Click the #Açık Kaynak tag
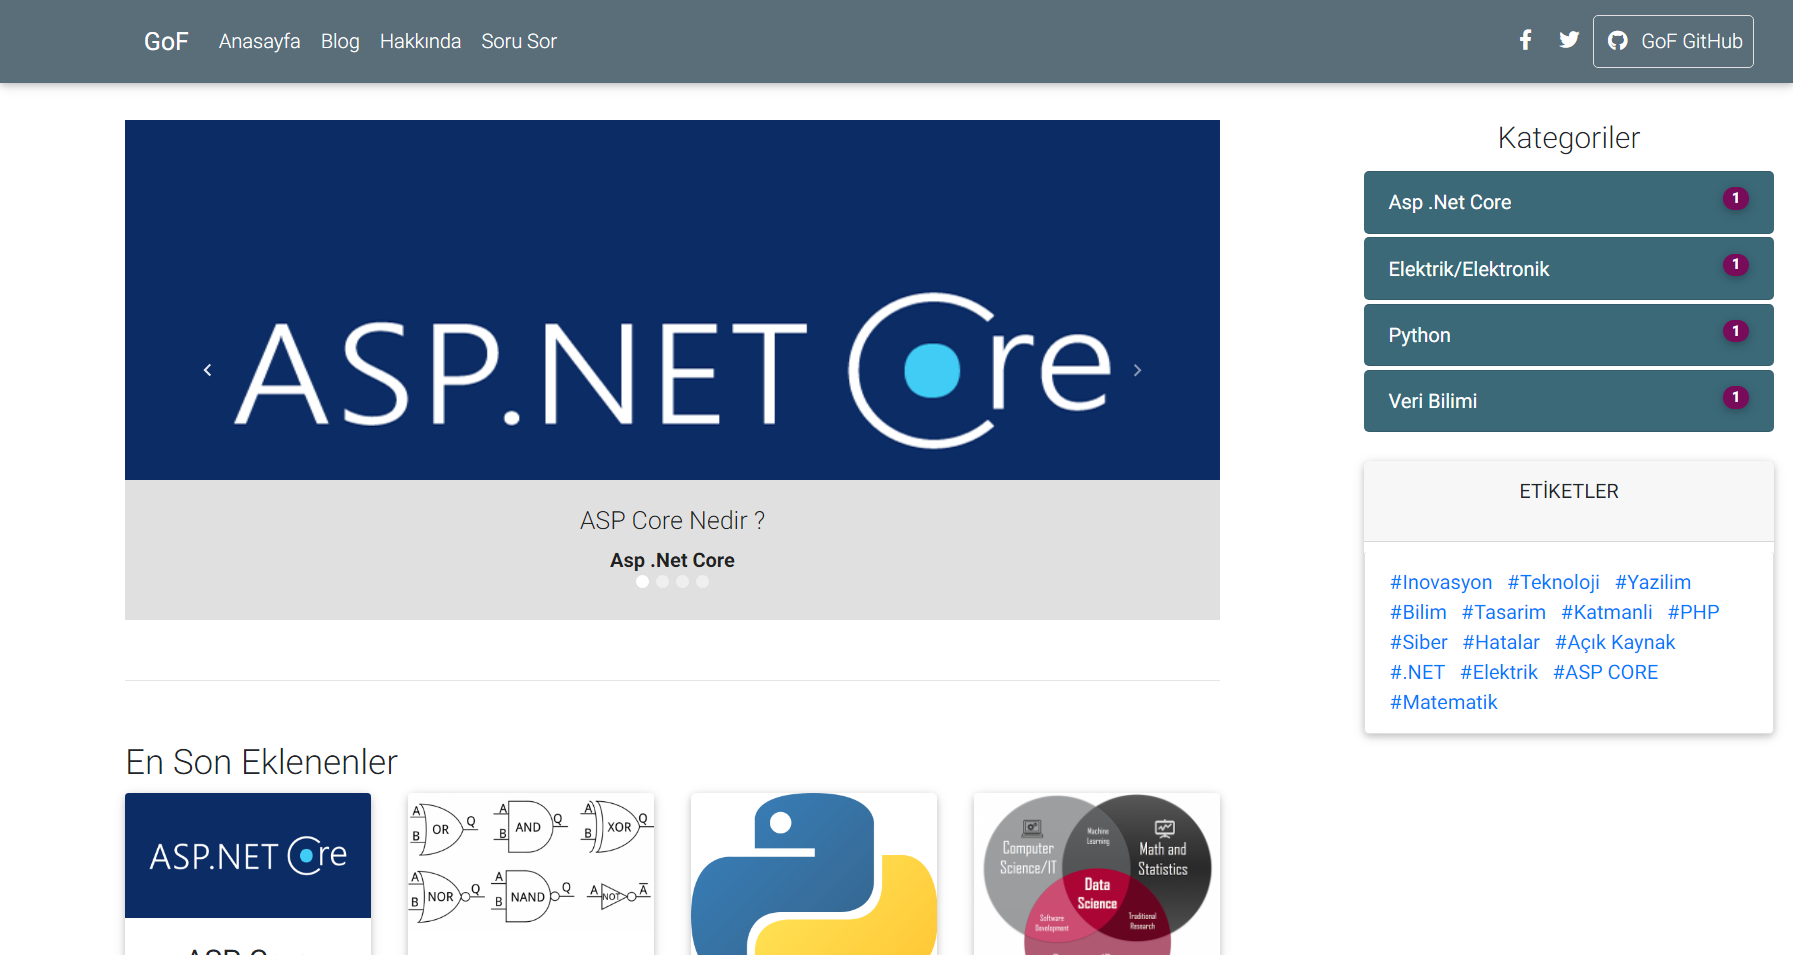1793x955 pixels. pyautogui.click(x=1615, y=642)
